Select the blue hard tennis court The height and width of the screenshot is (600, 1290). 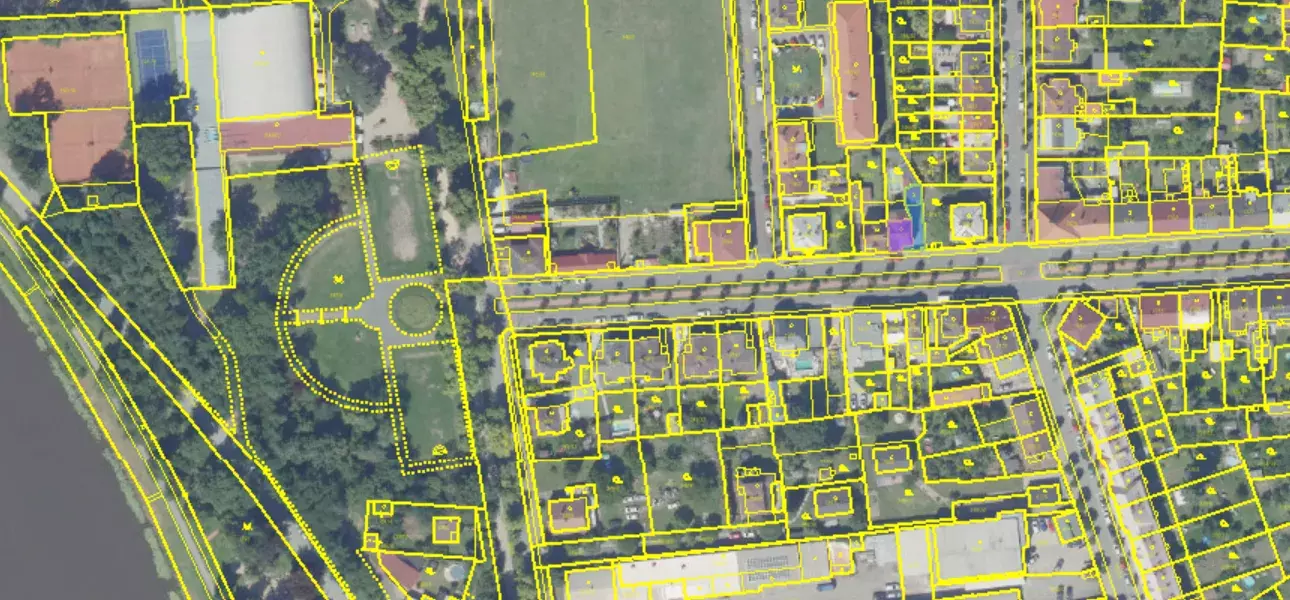pos(153,56)
